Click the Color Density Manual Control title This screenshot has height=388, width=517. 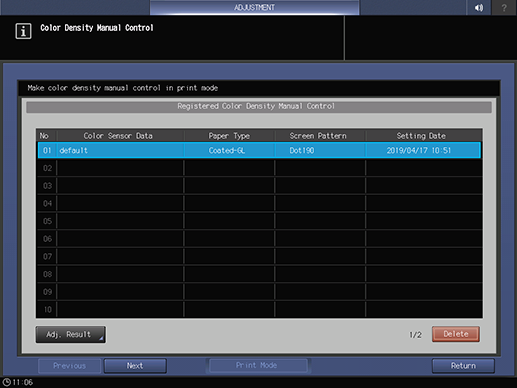click(97, 28)
